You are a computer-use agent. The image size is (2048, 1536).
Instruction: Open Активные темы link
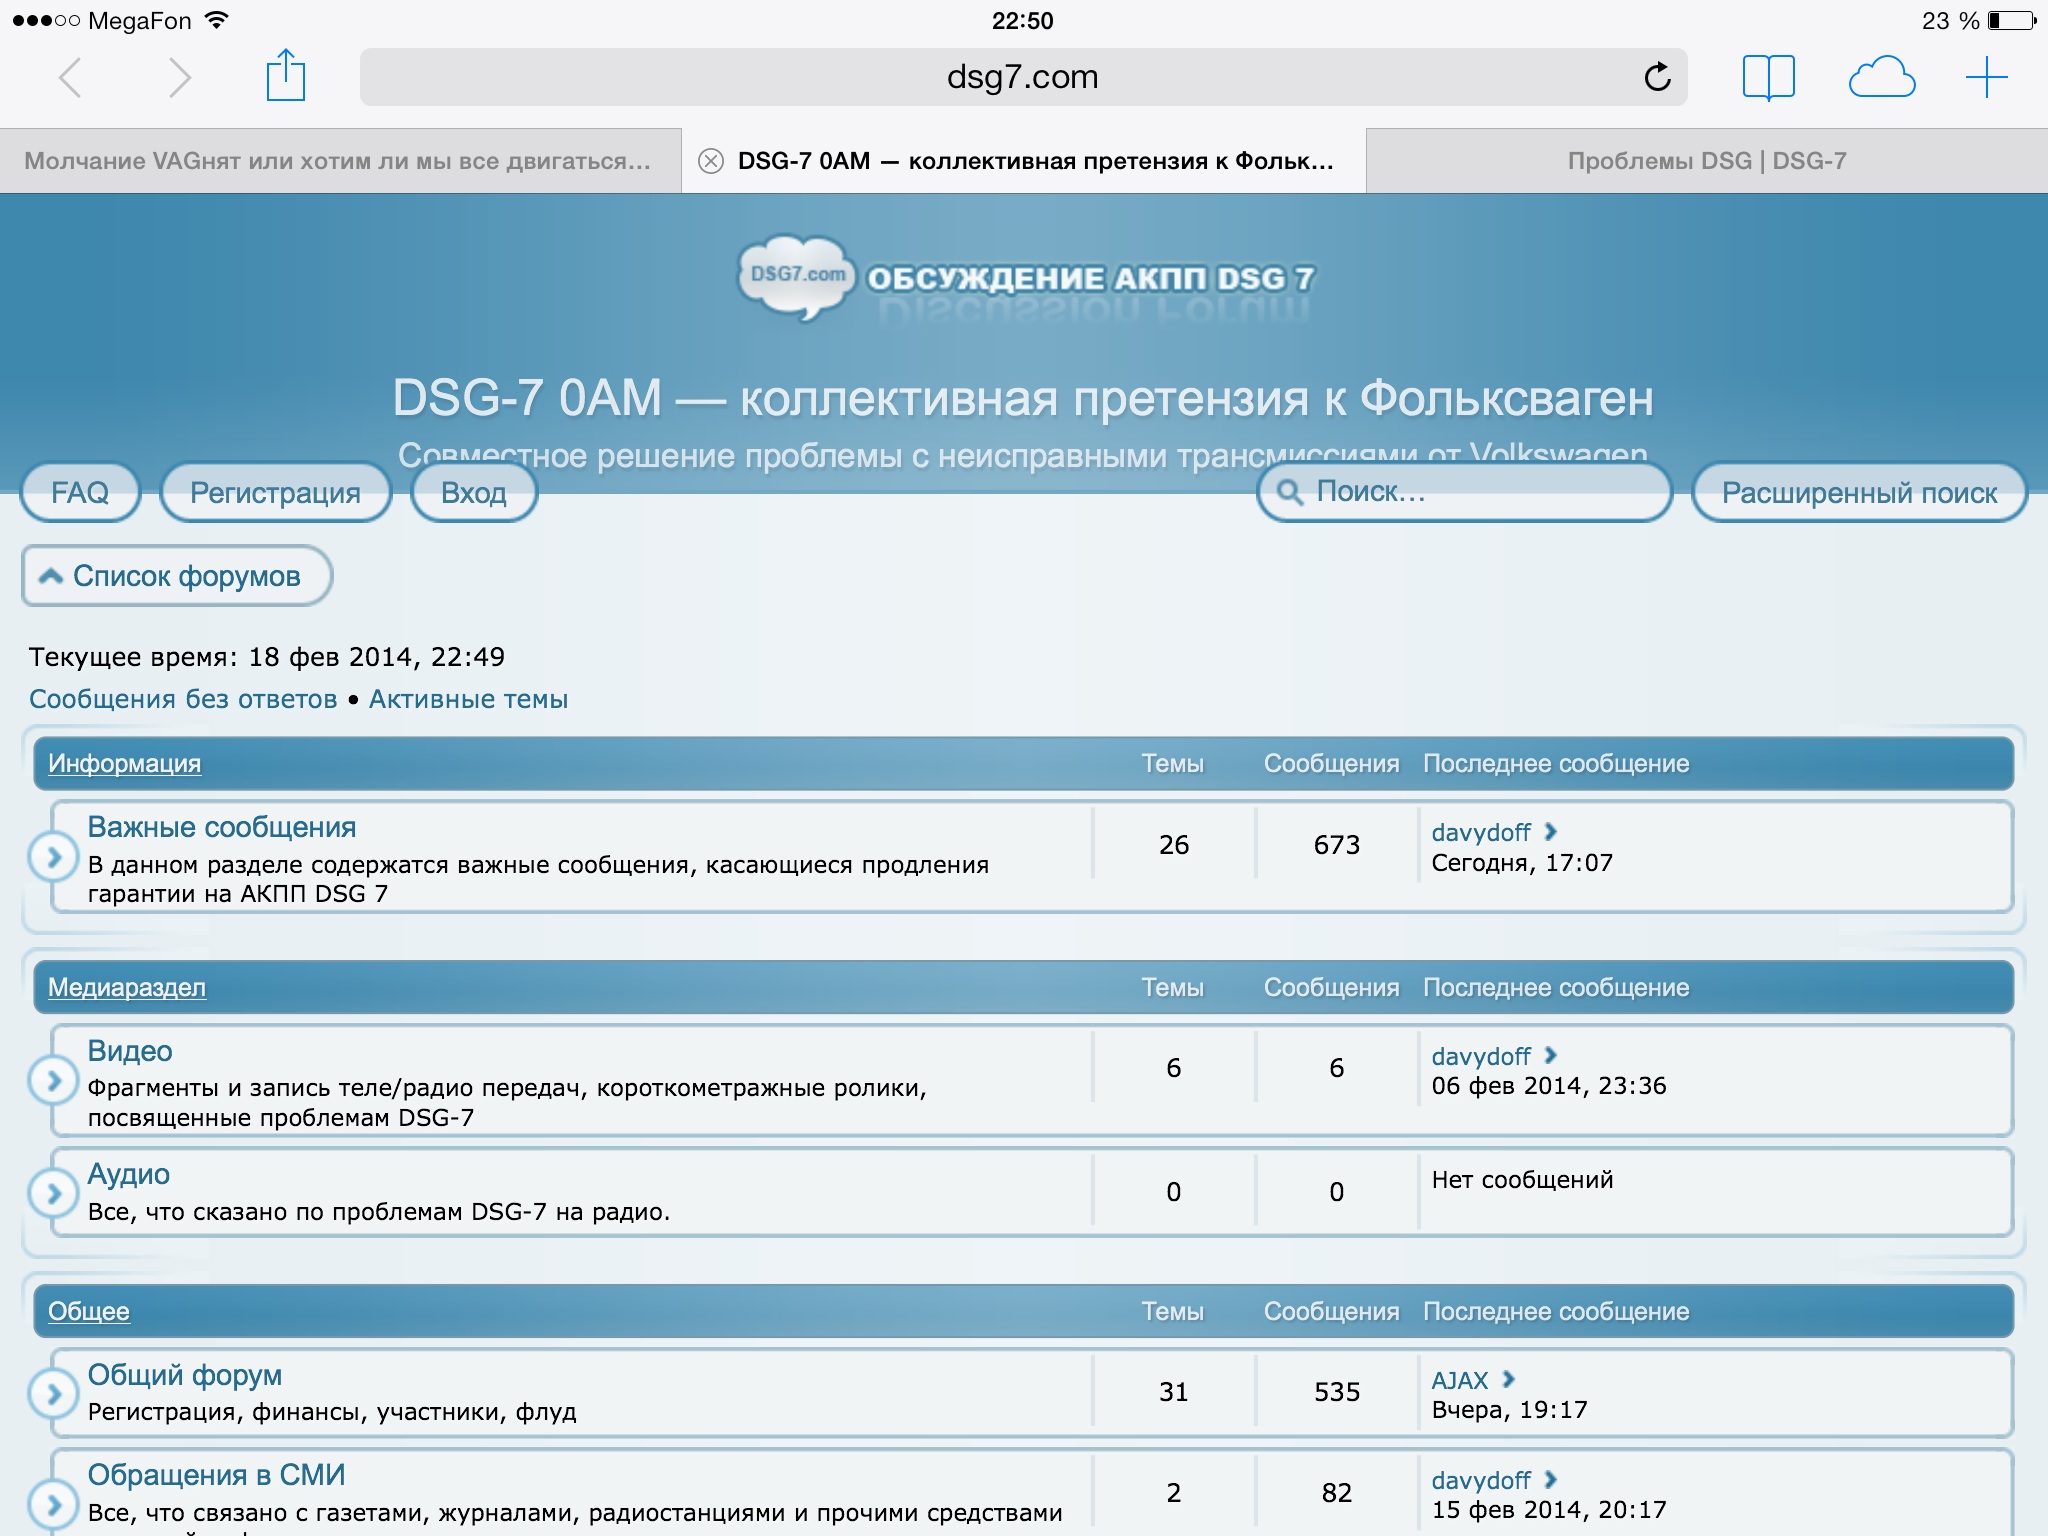click(468, 699)
